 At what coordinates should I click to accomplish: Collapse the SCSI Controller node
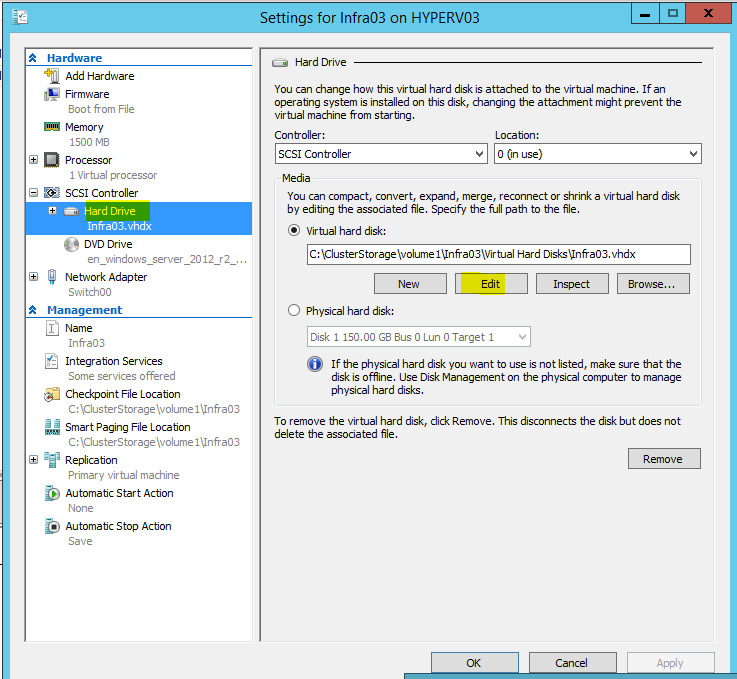click(34, 193)
